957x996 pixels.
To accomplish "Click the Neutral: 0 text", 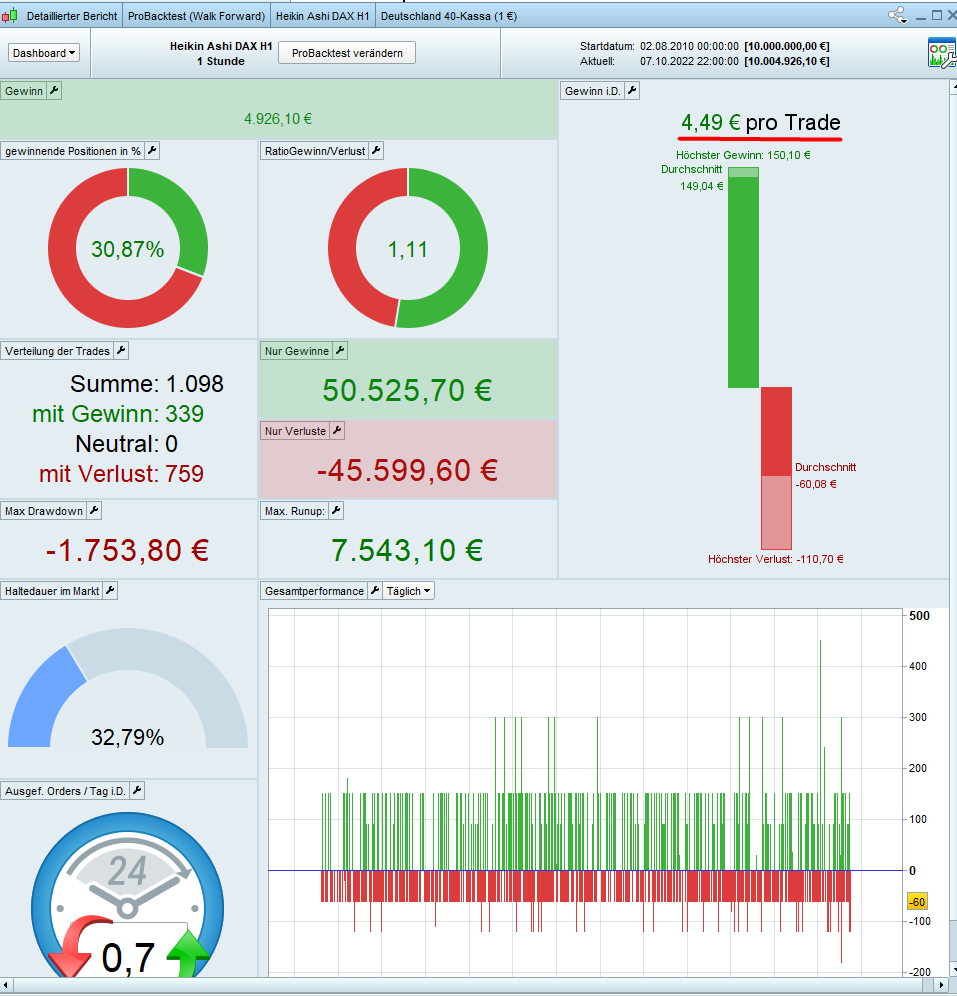I will click(126, 443).
